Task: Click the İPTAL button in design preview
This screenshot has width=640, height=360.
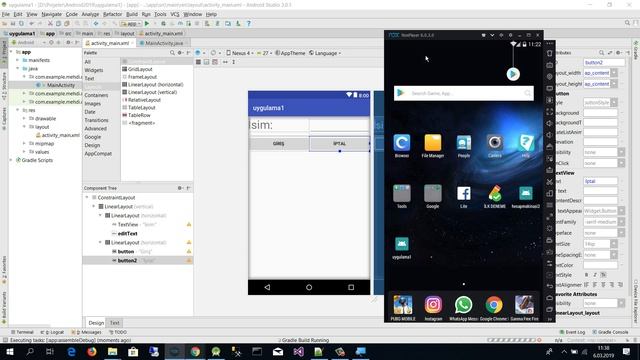Action: coord(340,144)
